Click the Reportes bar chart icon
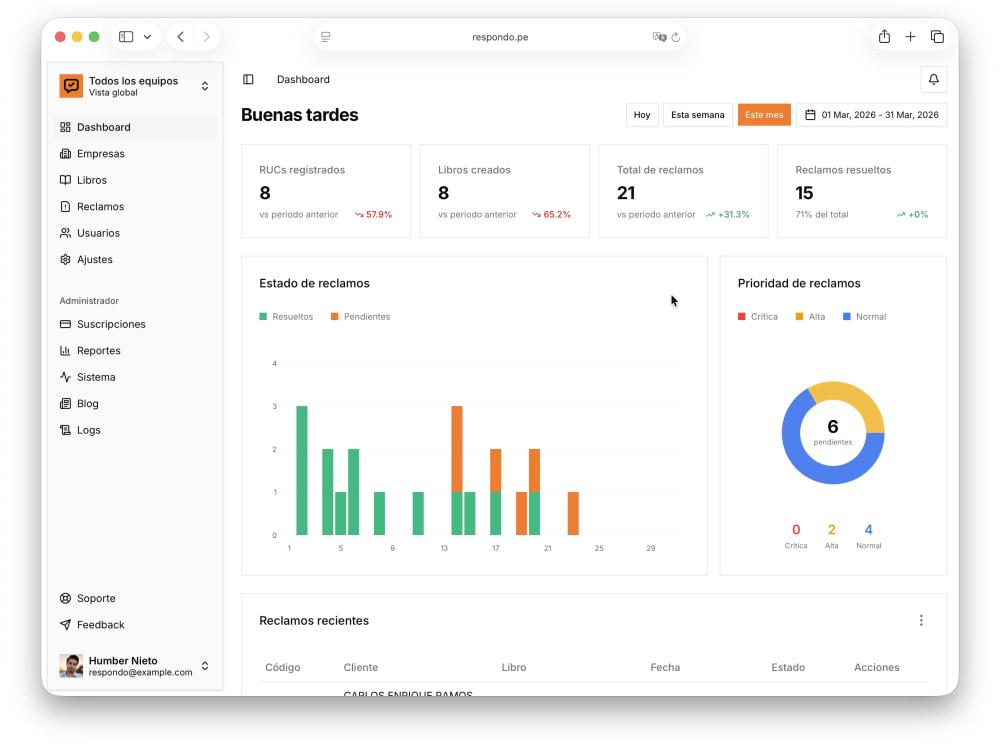This screenshot has width=1000, height=750. [x=65, y=351]
